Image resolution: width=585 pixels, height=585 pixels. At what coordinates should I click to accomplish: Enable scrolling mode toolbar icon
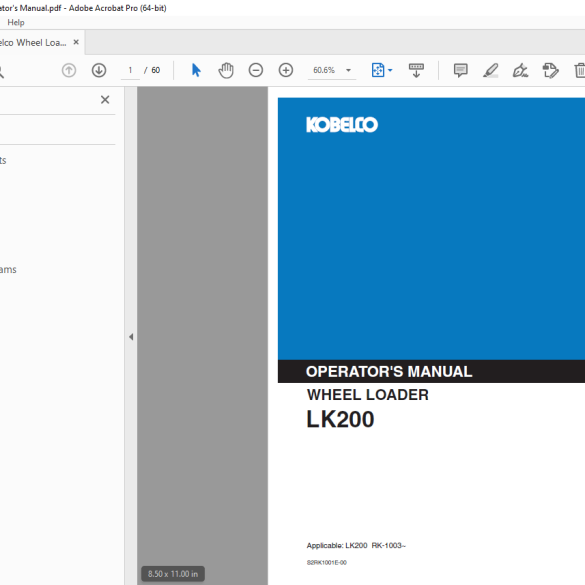[x=416, y=70]
